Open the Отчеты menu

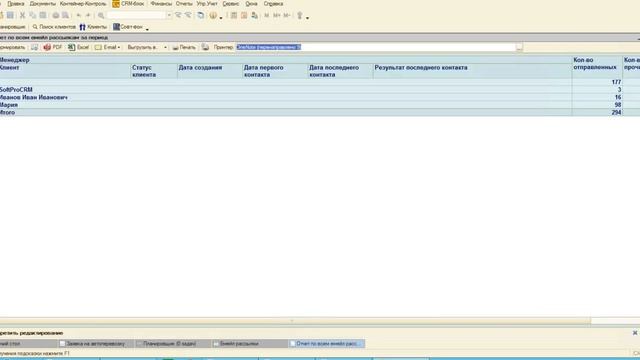tap(184, 4)
